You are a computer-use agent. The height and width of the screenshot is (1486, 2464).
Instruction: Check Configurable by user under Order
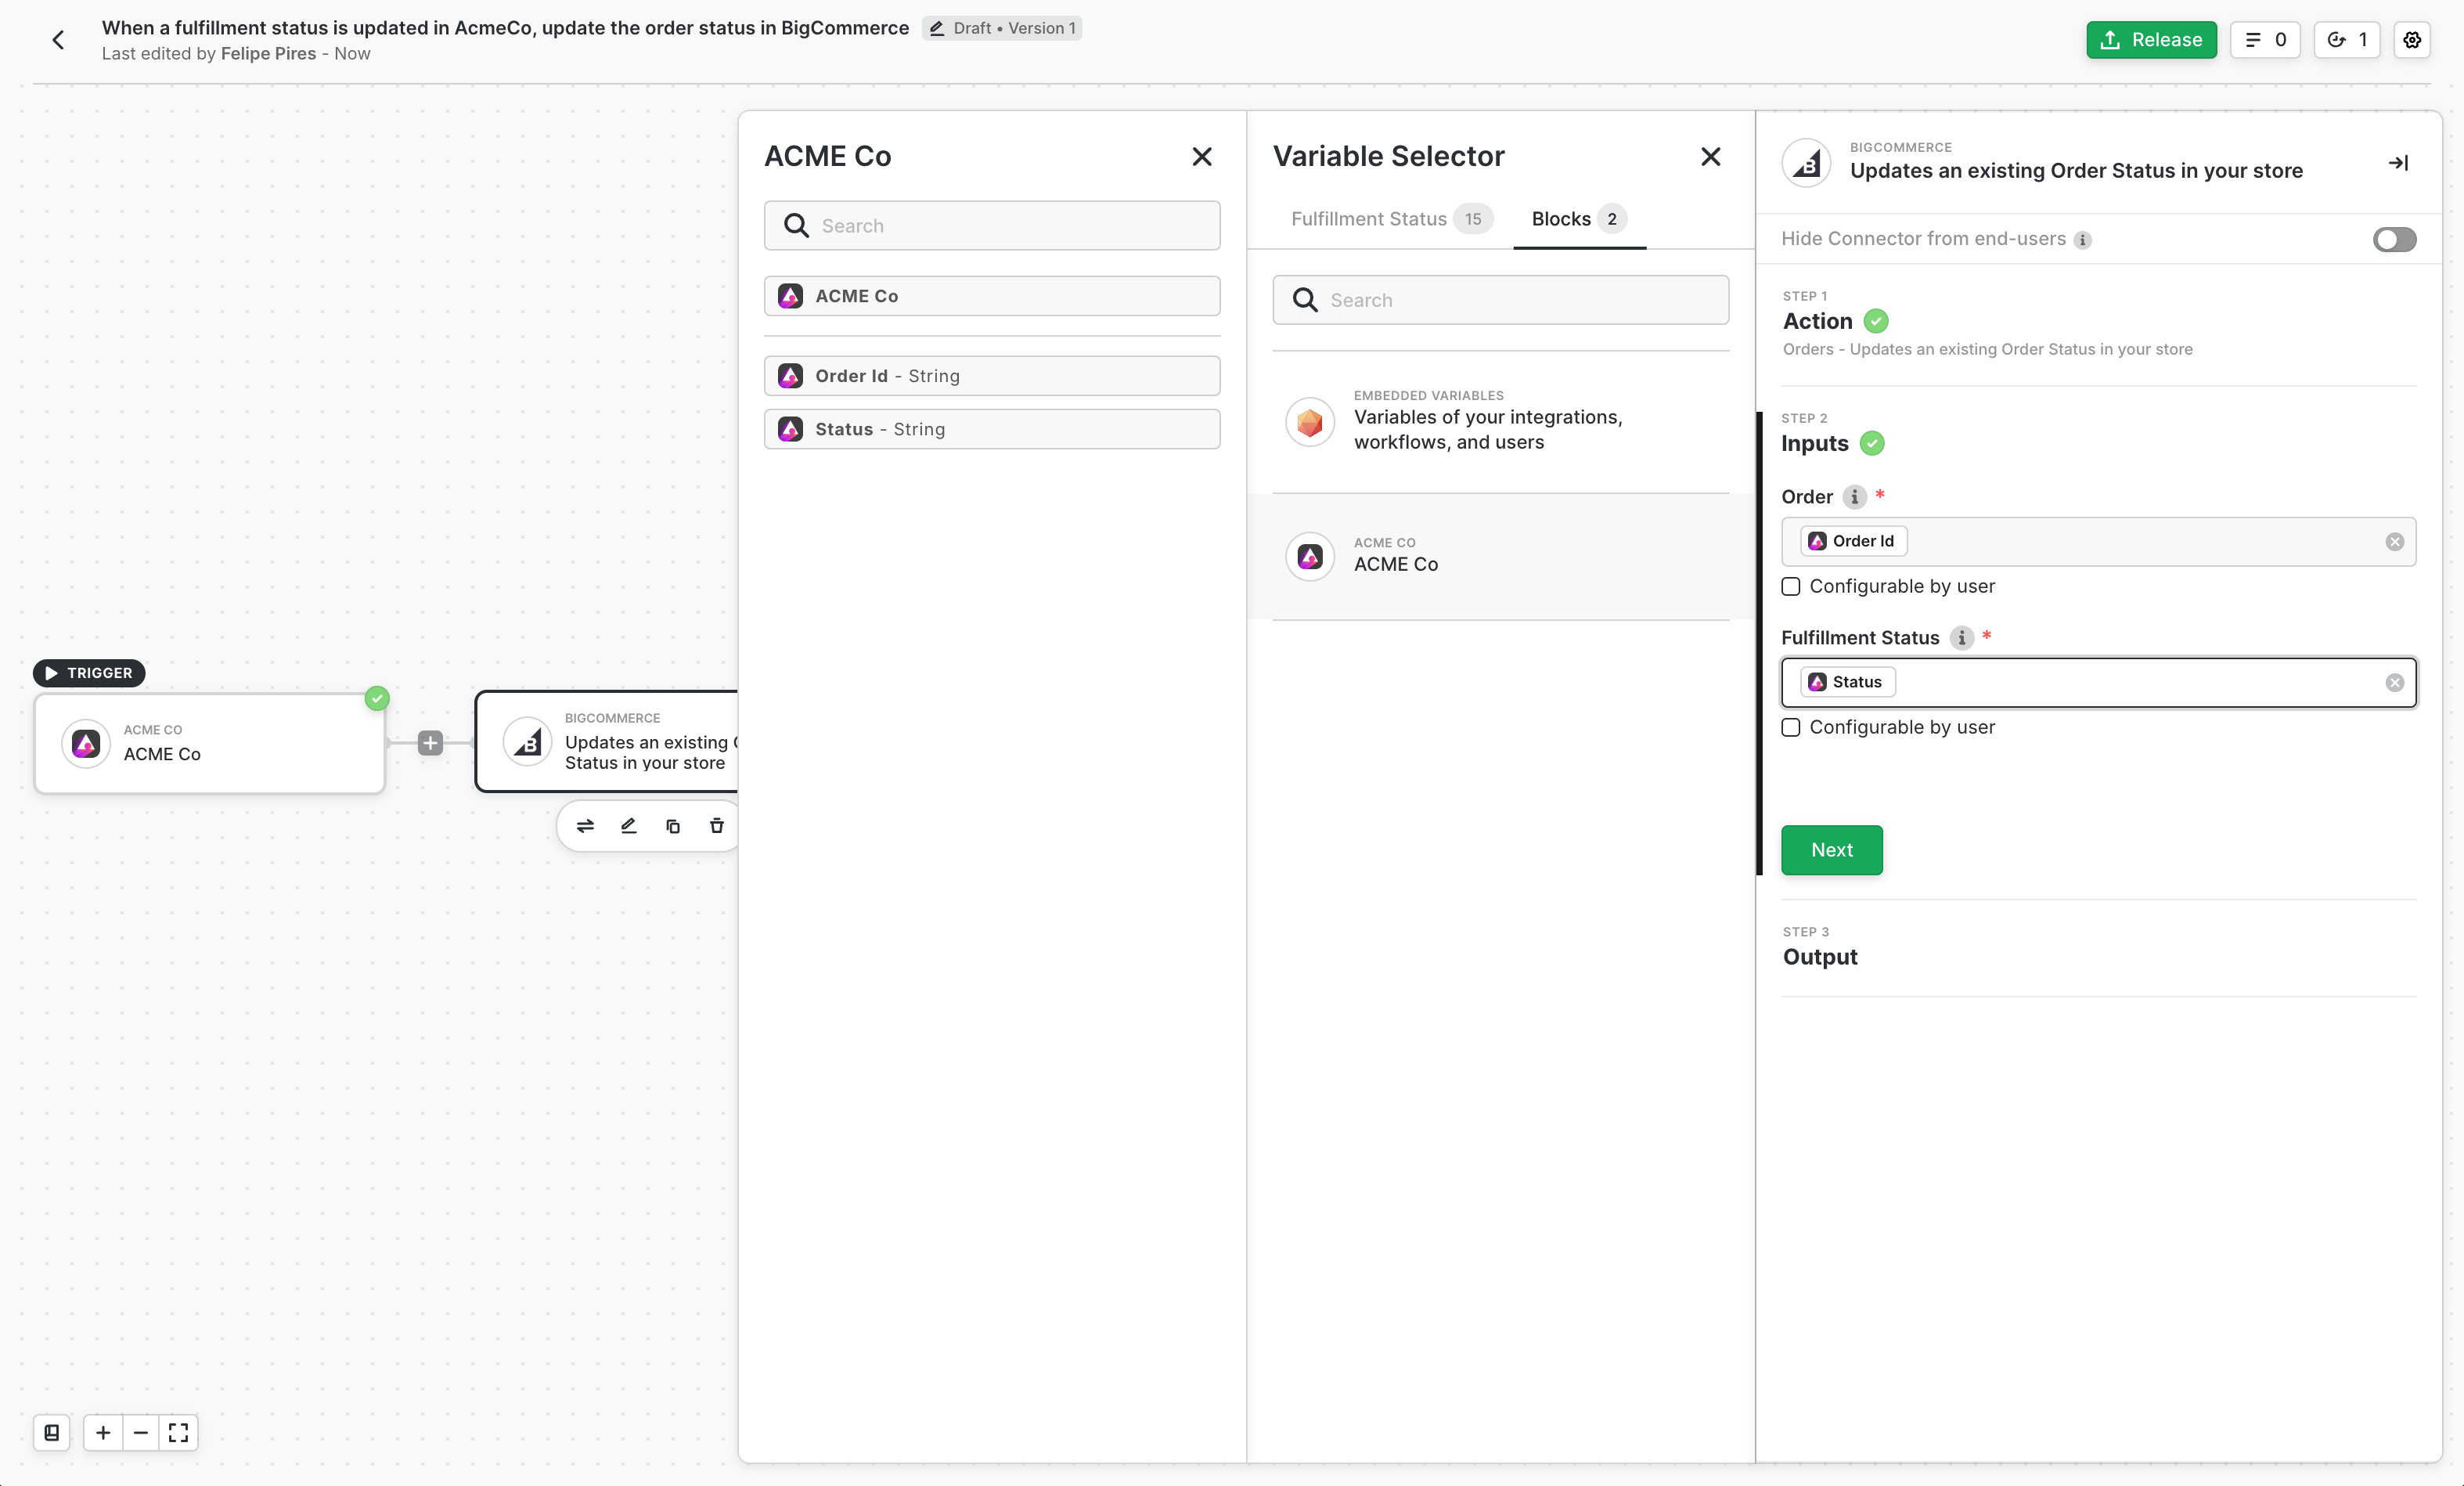tap(1791, 587)
